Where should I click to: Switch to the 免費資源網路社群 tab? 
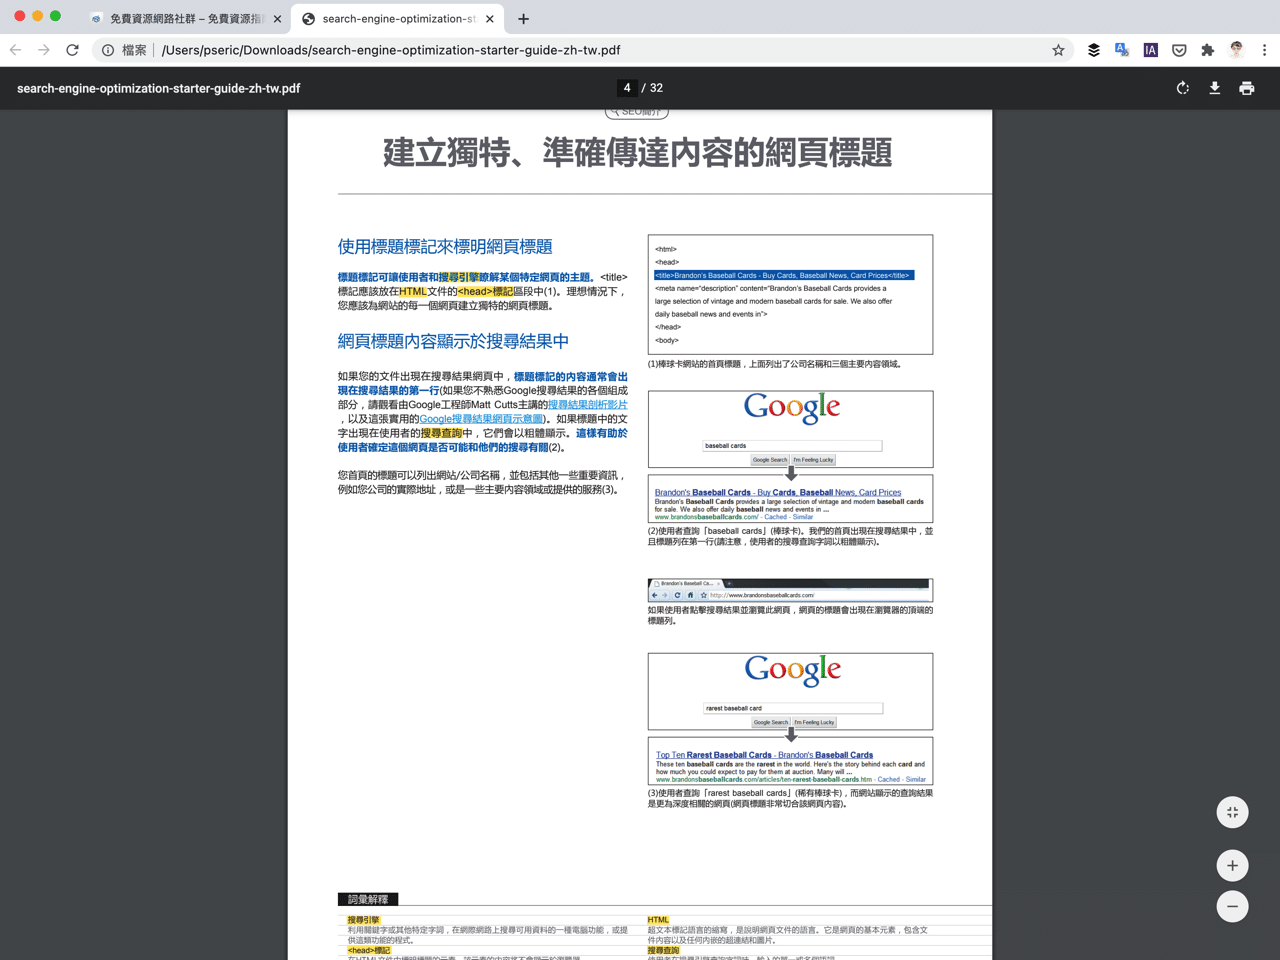[185, 19]
